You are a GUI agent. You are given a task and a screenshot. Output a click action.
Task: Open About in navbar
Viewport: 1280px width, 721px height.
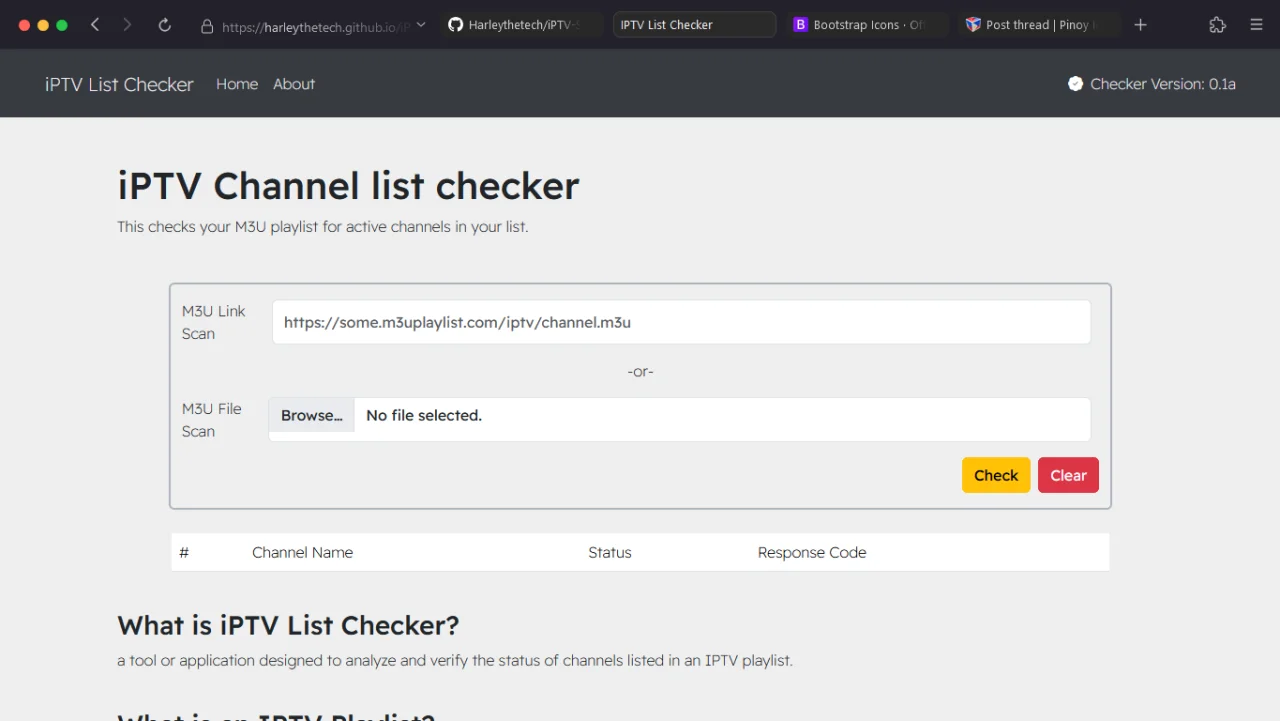294,84
